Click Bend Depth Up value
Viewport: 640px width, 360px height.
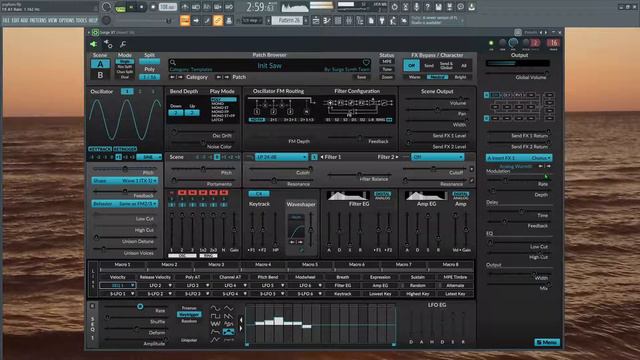click(192, 113)
